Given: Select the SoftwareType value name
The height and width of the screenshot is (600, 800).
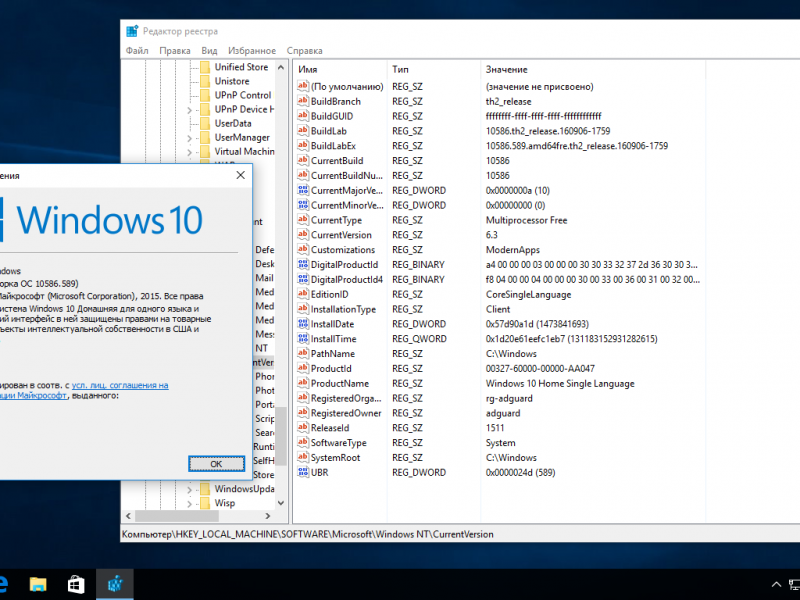Looking at the screenshot, I should [339, 443].
